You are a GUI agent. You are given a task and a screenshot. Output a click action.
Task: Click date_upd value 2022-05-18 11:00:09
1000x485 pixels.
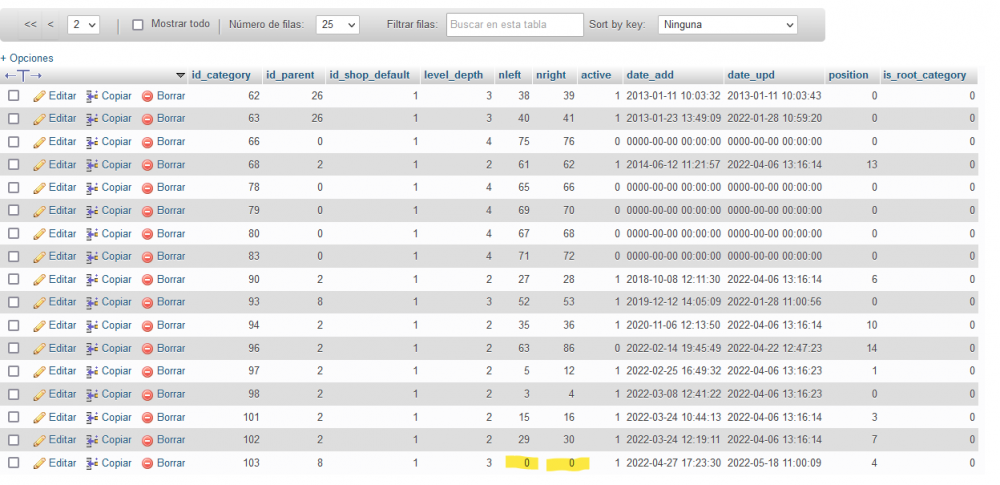click(774, 463)
